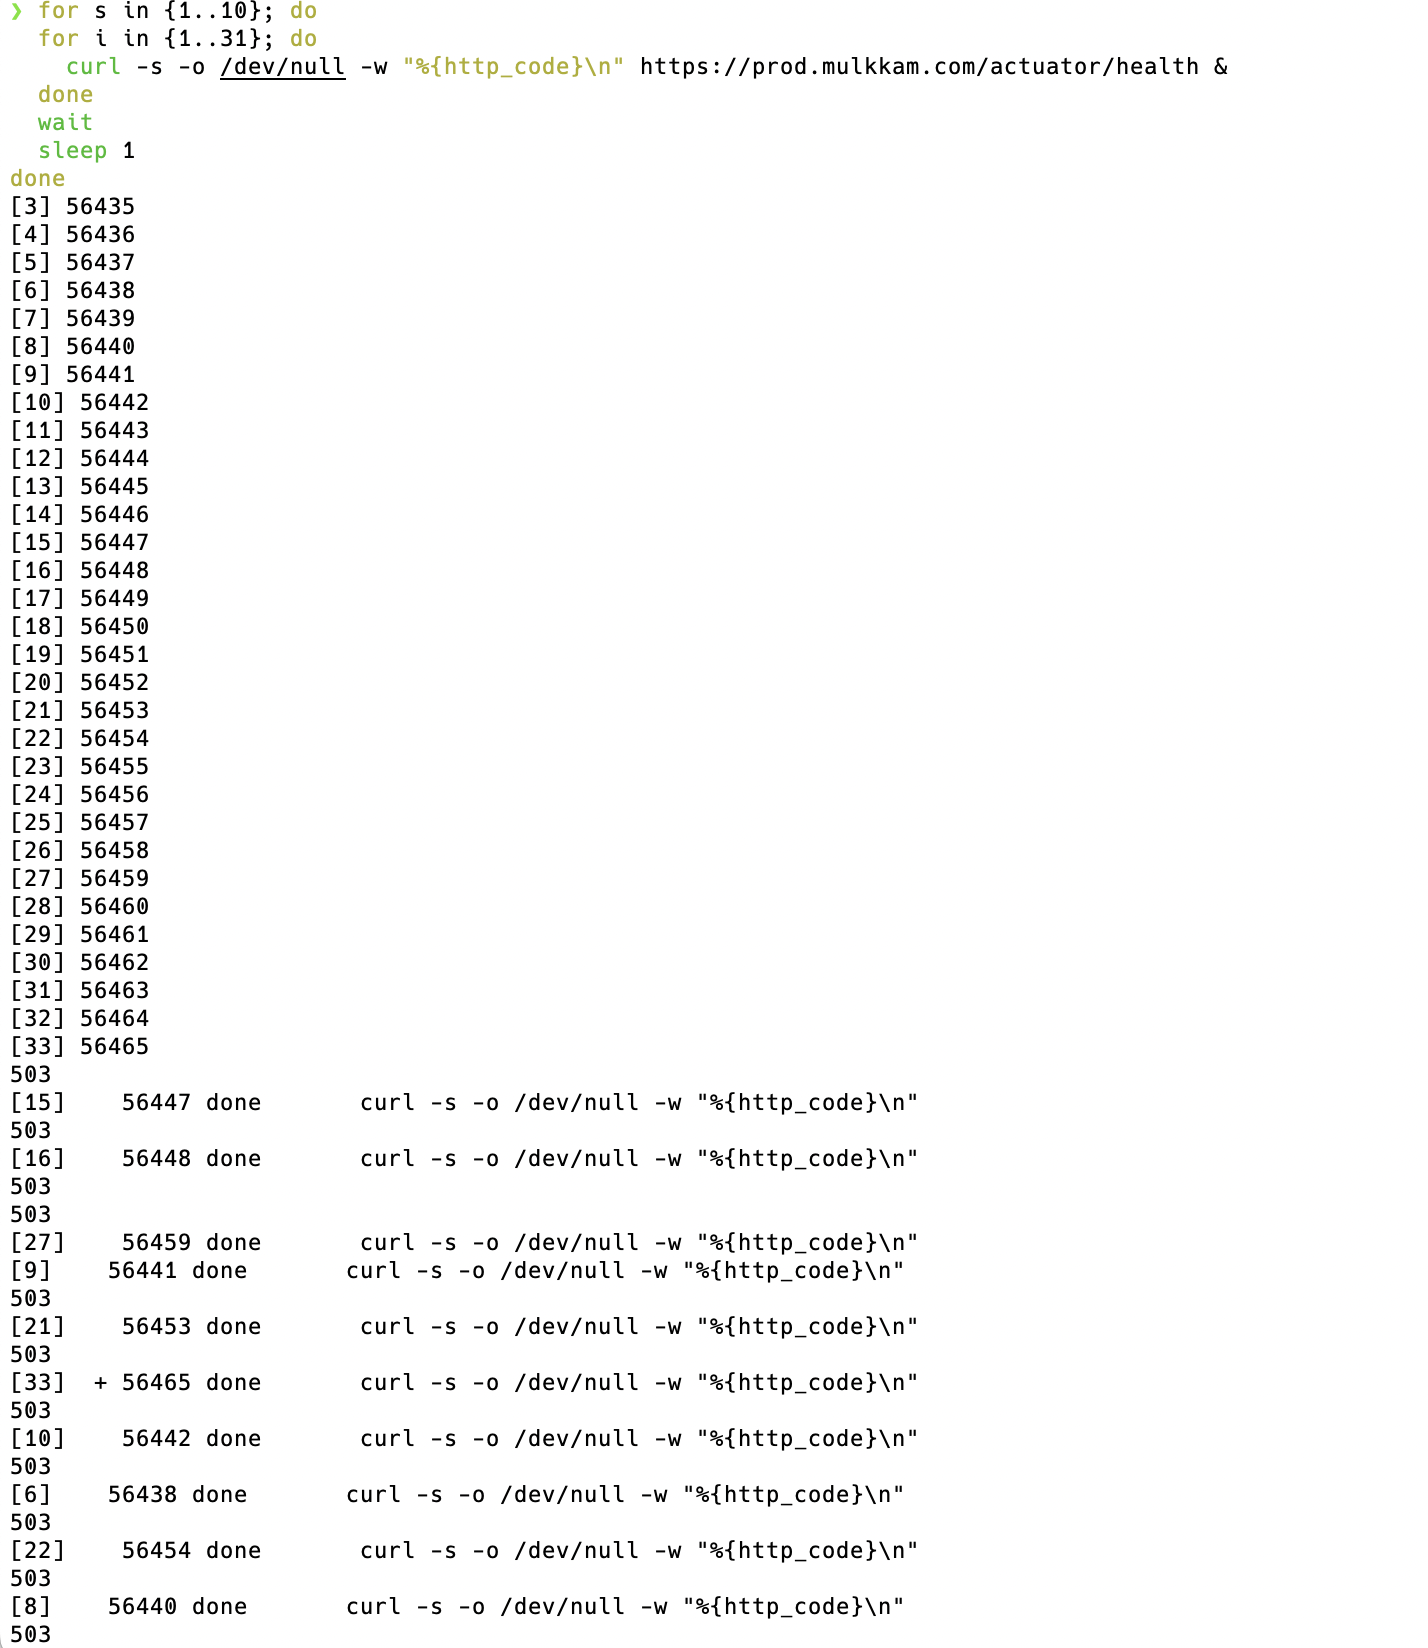Screen dimensions: 1428x1648
Task: Click the '[33] + 56465 done' status line
Action: [464, 1382]
